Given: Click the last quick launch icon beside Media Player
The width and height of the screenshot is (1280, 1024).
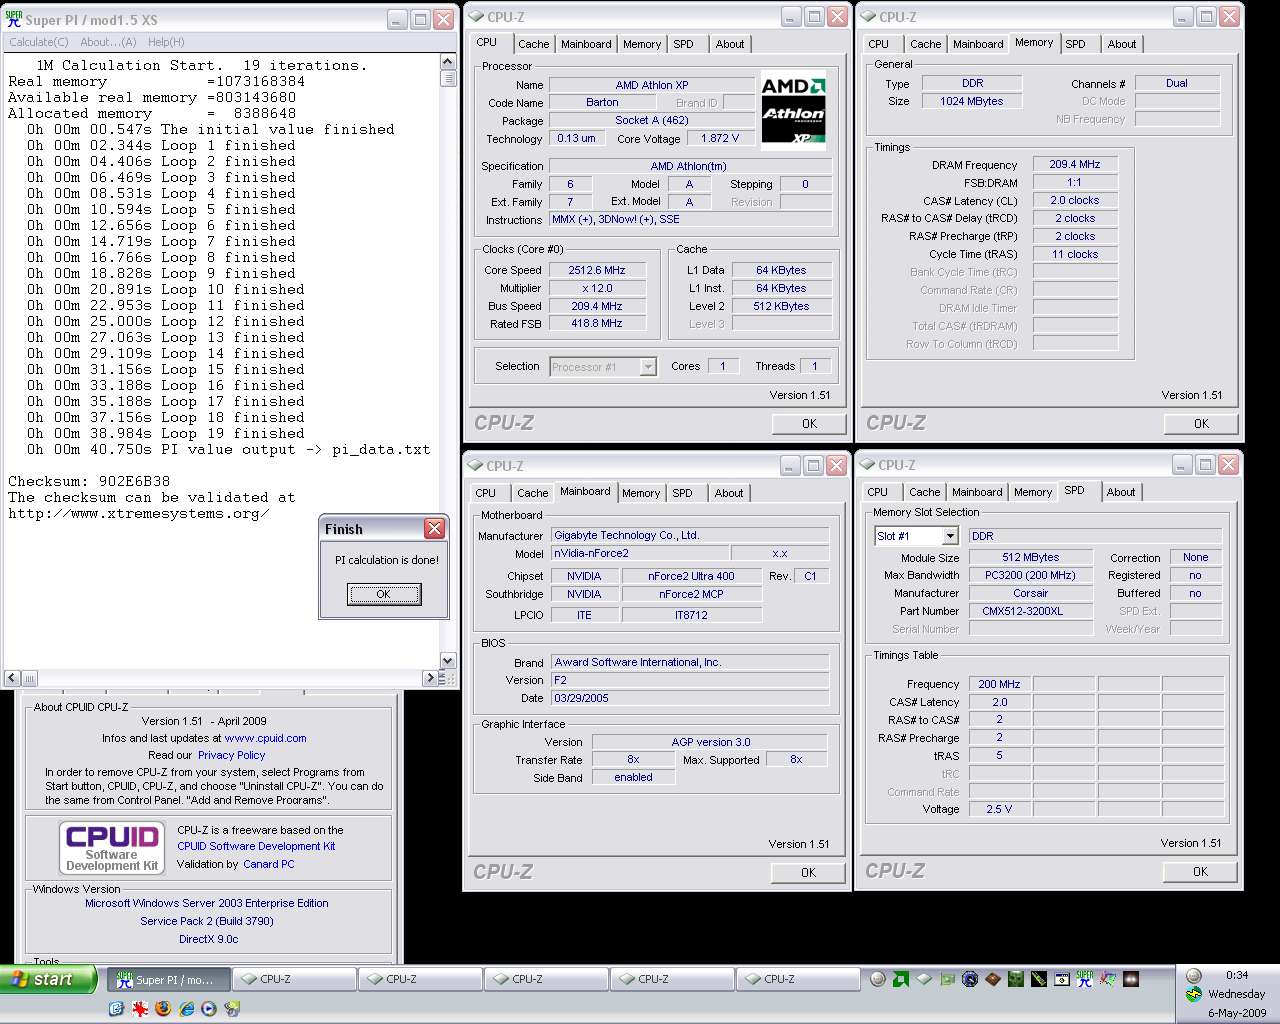Looking at the screenshot, I should [x=232, y=1009].
